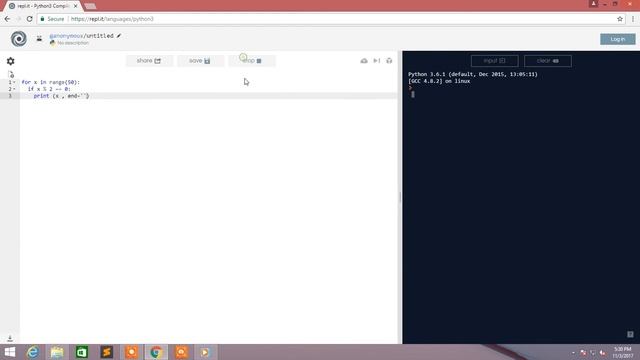Click the 'if x % 2 == 0:' code line
Image resolution: width=640 pixels, height=360 pixels.
point(49,89)
